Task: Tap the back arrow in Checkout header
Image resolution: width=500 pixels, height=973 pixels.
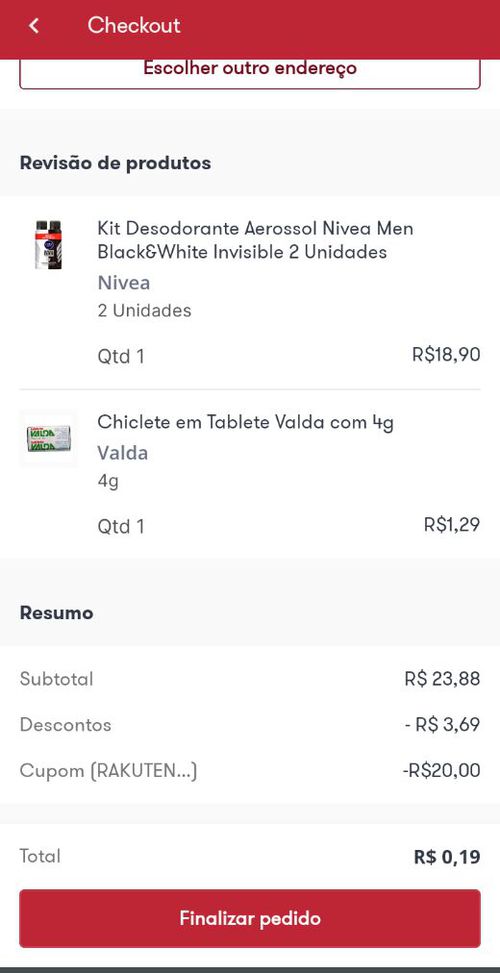Action: [x=34, y=26]
